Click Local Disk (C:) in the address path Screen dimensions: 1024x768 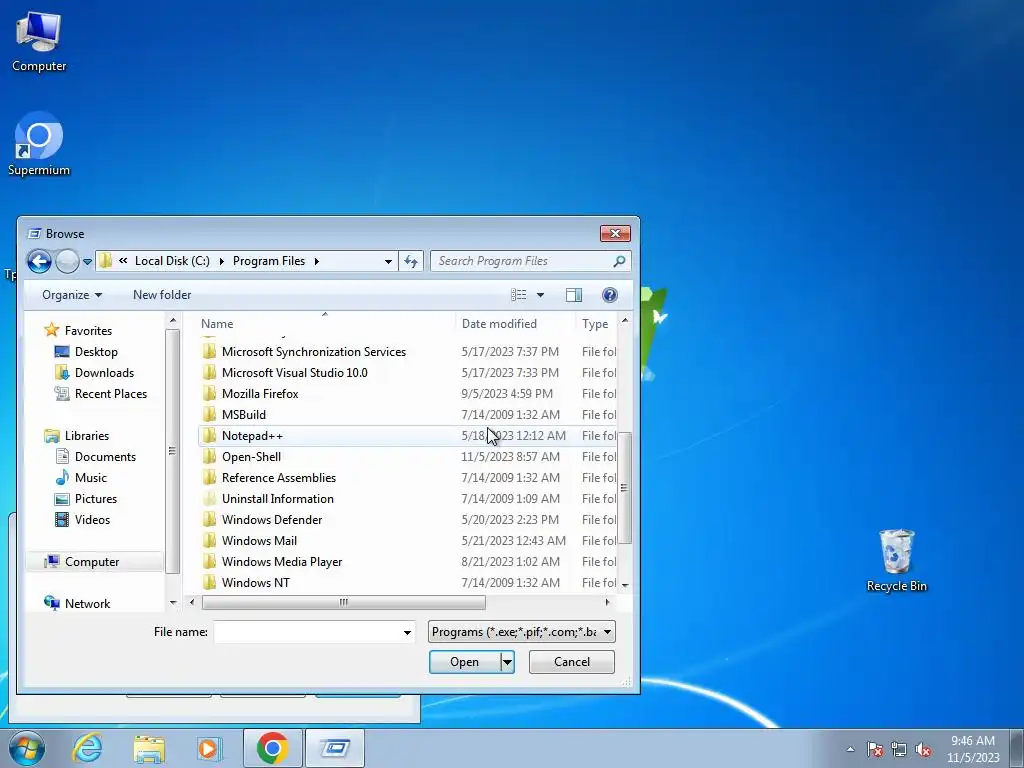(172, 261)
